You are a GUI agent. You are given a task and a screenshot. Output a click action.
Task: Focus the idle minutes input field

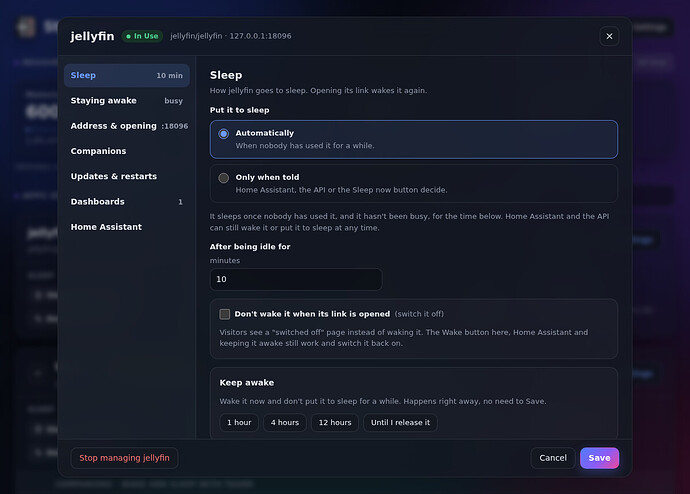point(296,279)
